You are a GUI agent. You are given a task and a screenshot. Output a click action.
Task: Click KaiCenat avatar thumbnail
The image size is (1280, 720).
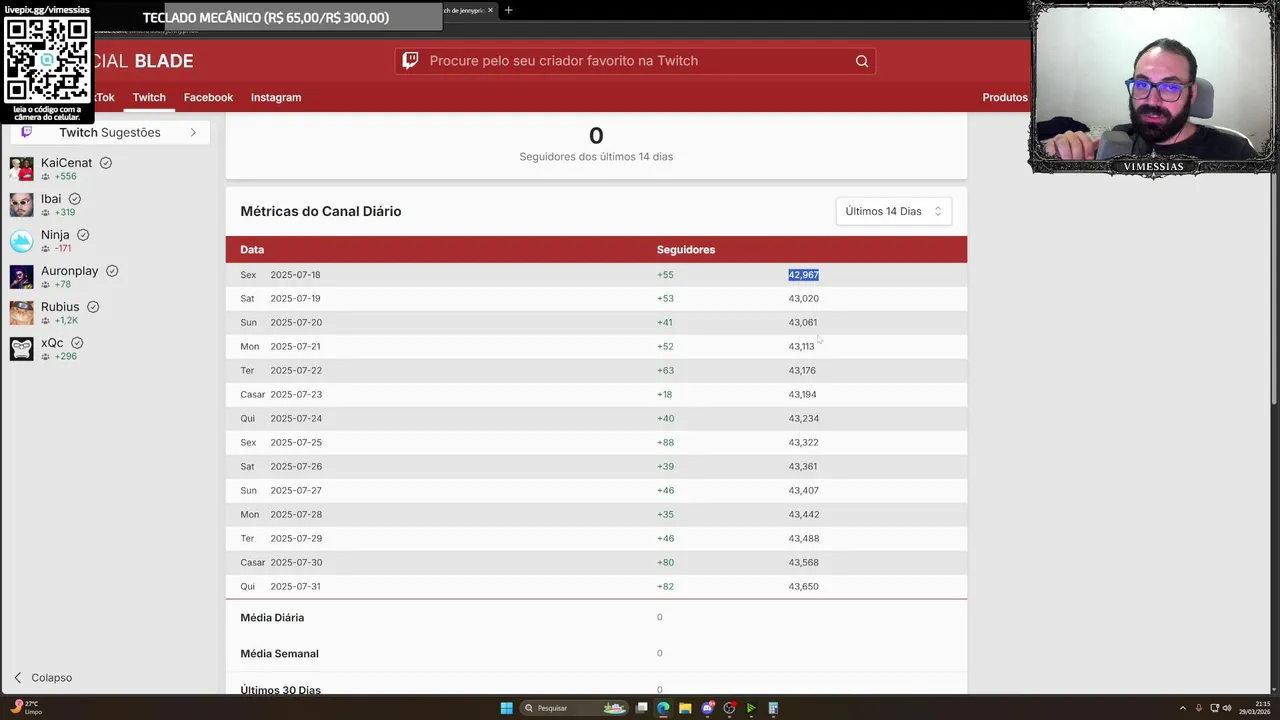coord(21,169)
